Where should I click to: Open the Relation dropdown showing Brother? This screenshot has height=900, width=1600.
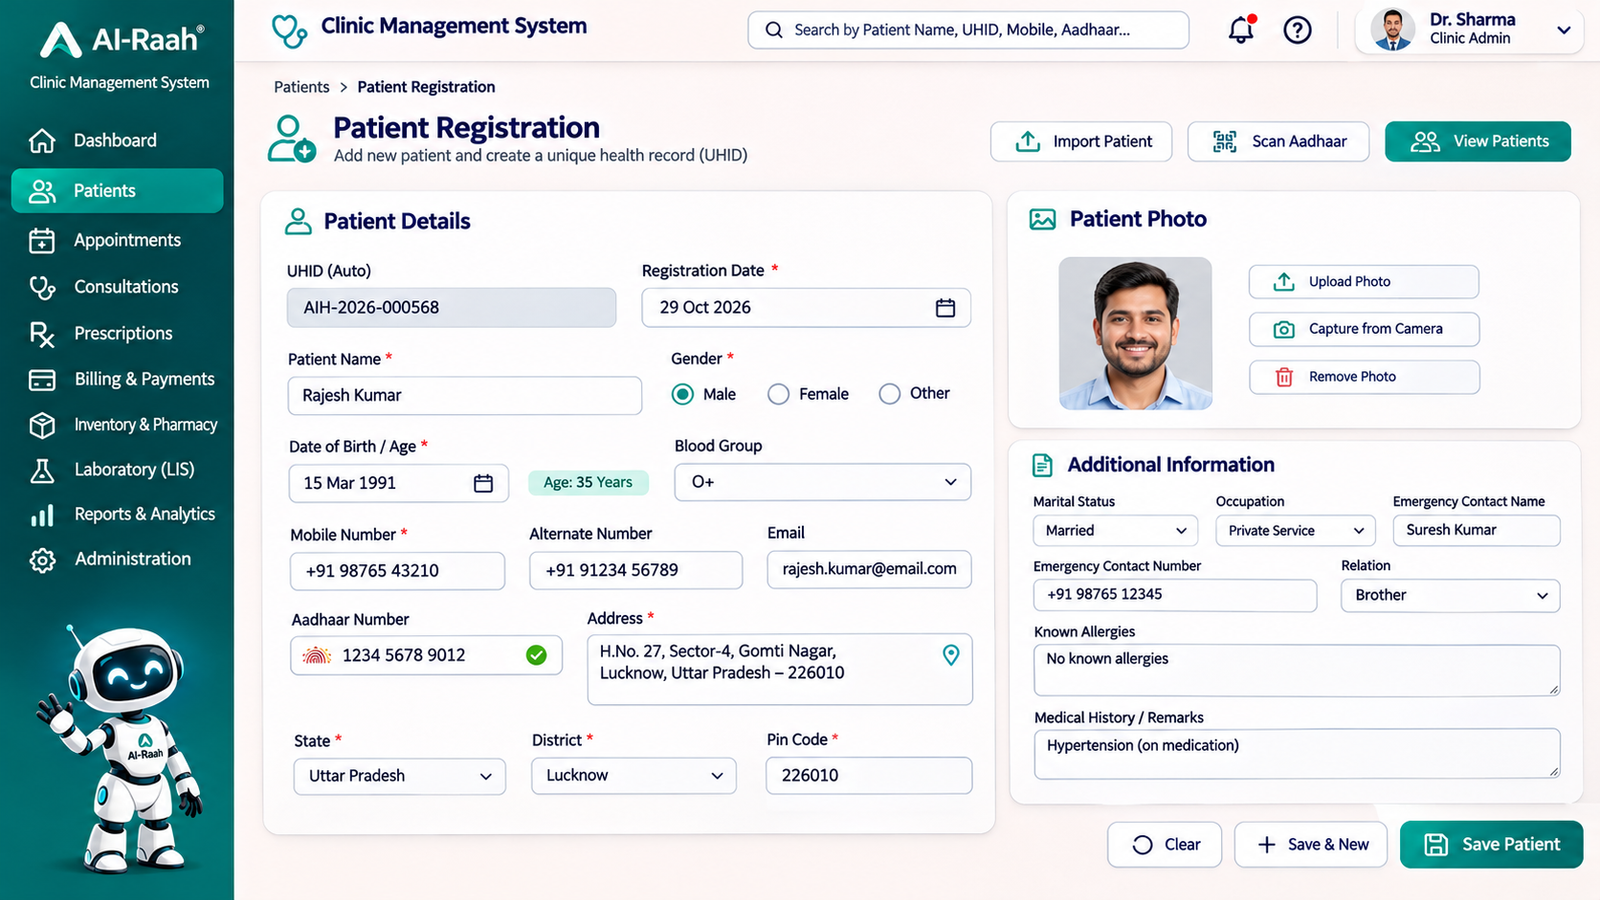(1450, 595)
